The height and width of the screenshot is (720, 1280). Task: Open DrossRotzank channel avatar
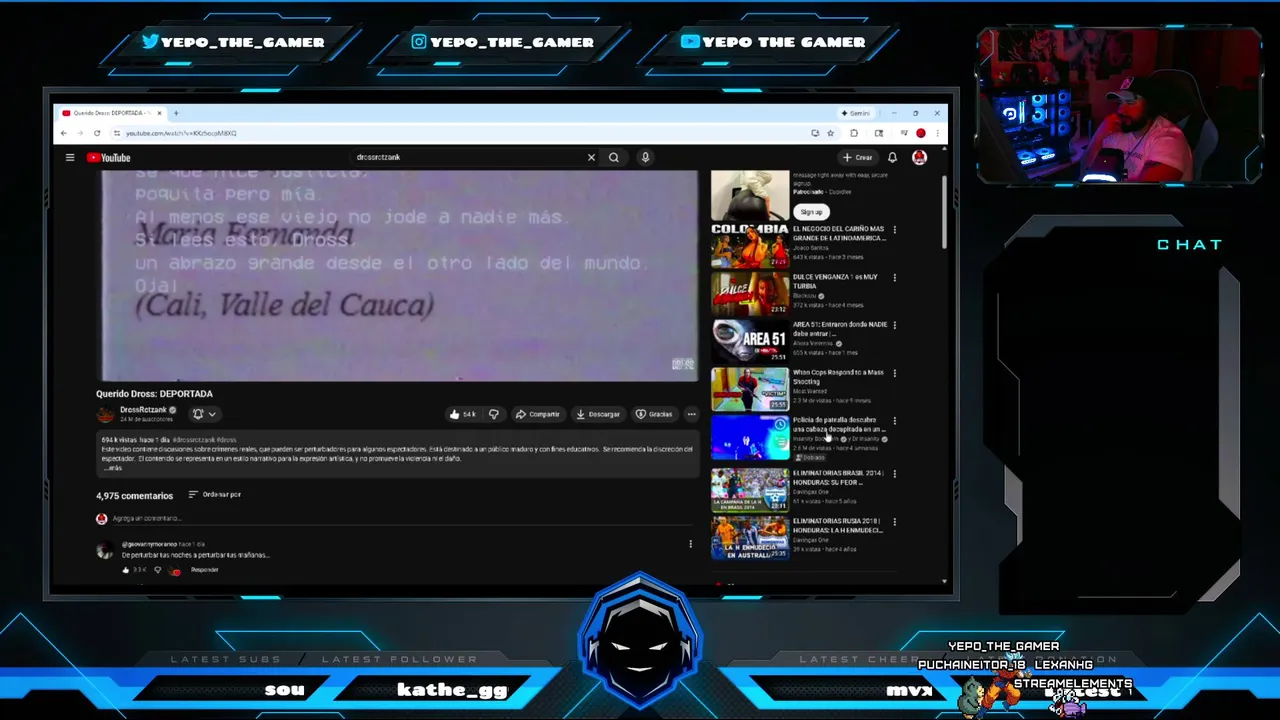[x=105, y=414]
